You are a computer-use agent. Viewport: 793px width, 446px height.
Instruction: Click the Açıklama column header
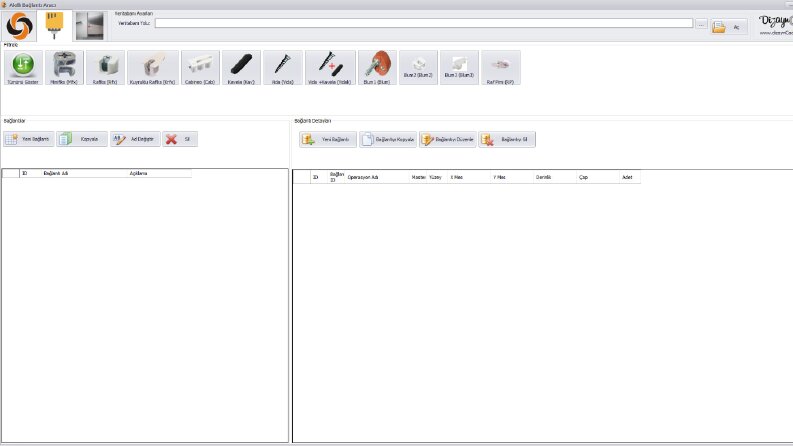pyautogui.click(x=159, y=173)
